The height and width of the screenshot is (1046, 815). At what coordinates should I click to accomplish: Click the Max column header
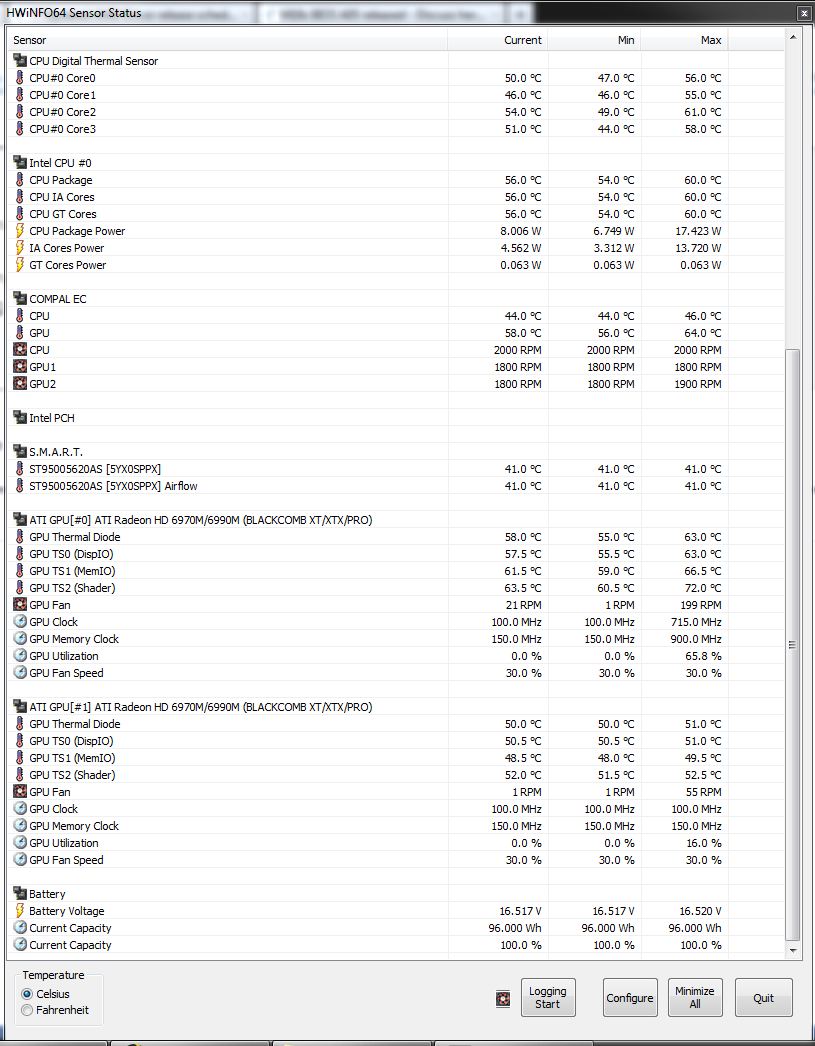pos(684,40)
